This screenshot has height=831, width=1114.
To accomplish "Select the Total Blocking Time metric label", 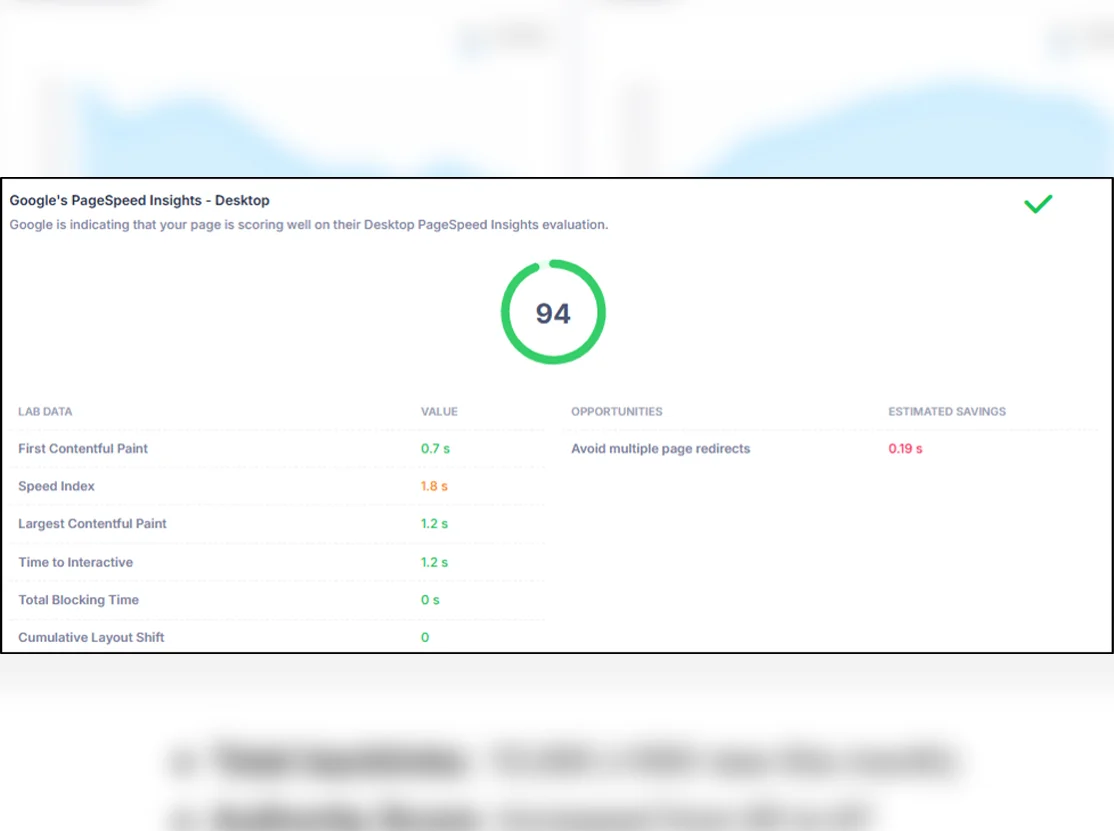I will 78,600.
